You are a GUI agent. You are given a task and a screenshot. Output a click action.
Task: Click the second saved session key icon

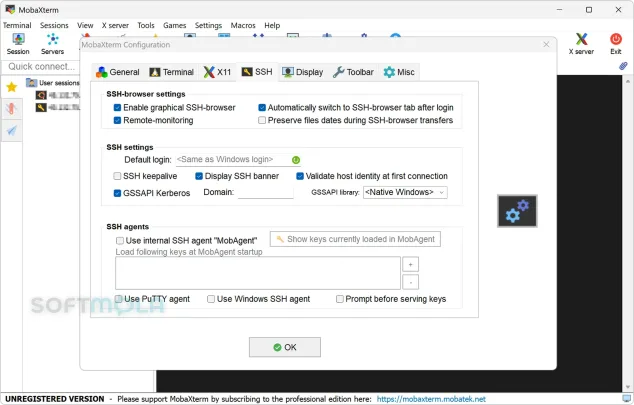[x=41, y=108]
